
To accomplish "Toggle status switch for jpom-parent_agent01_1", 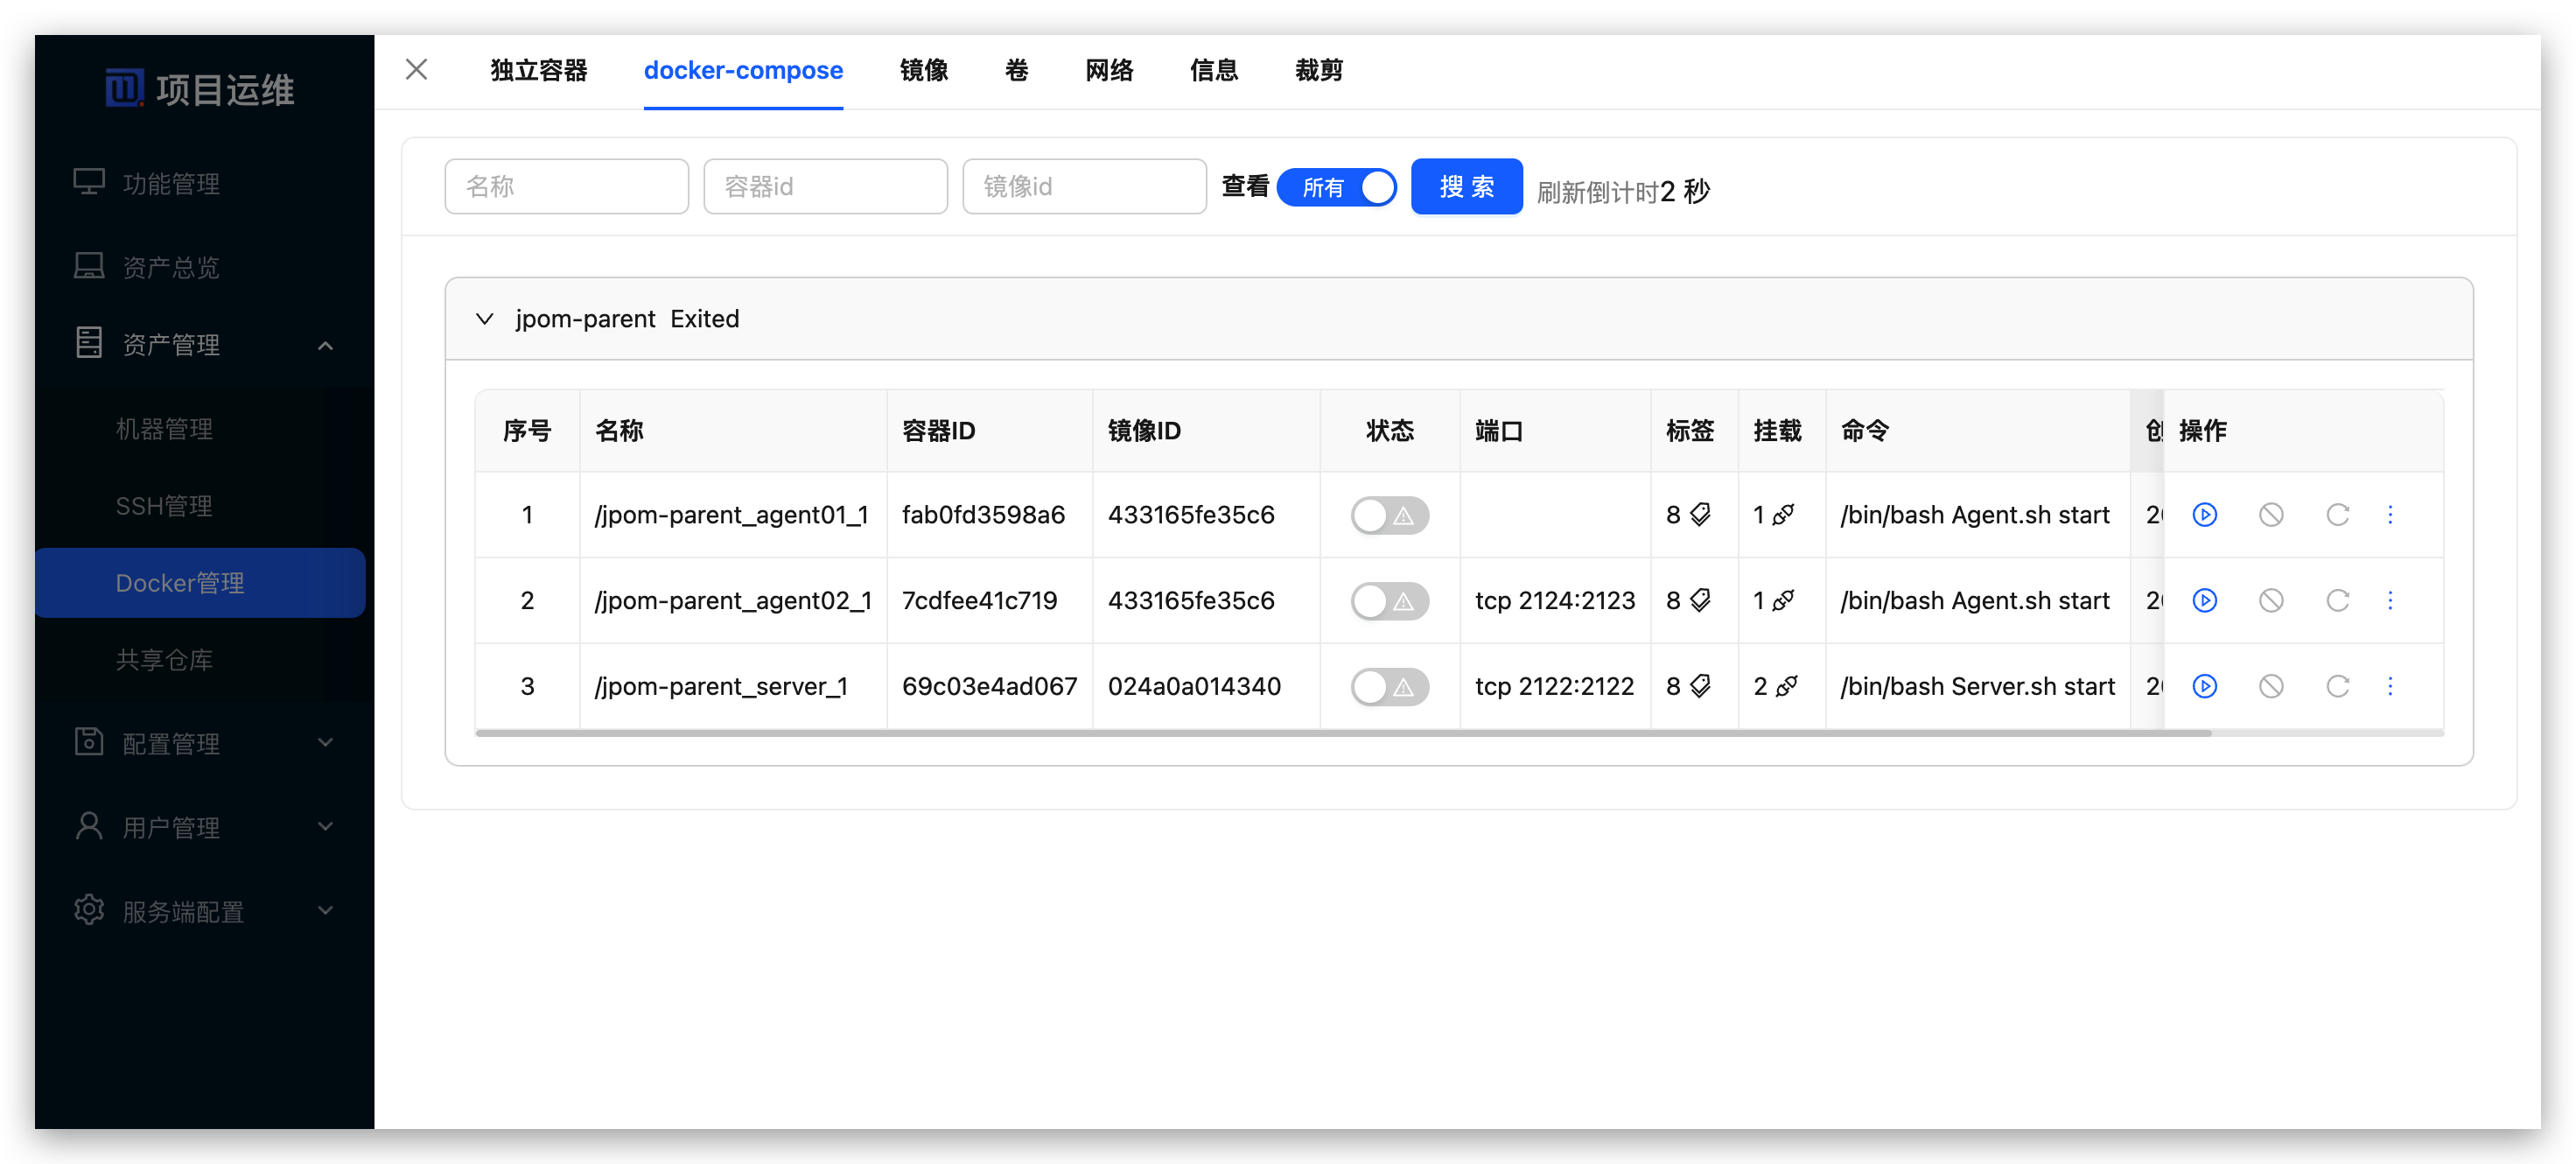I will point(1389,516).
